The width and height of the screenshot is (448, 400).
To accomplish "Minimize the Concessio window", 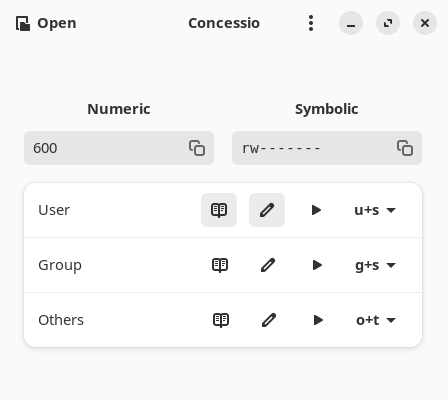I will pyautogui.click(x=351, y=23).
